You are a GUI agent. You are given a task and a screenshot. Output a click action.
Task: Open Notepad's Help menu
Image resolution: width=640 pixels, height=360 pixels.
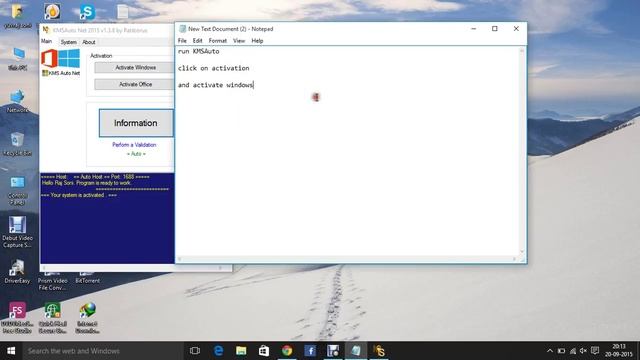(x=257, y=41)
